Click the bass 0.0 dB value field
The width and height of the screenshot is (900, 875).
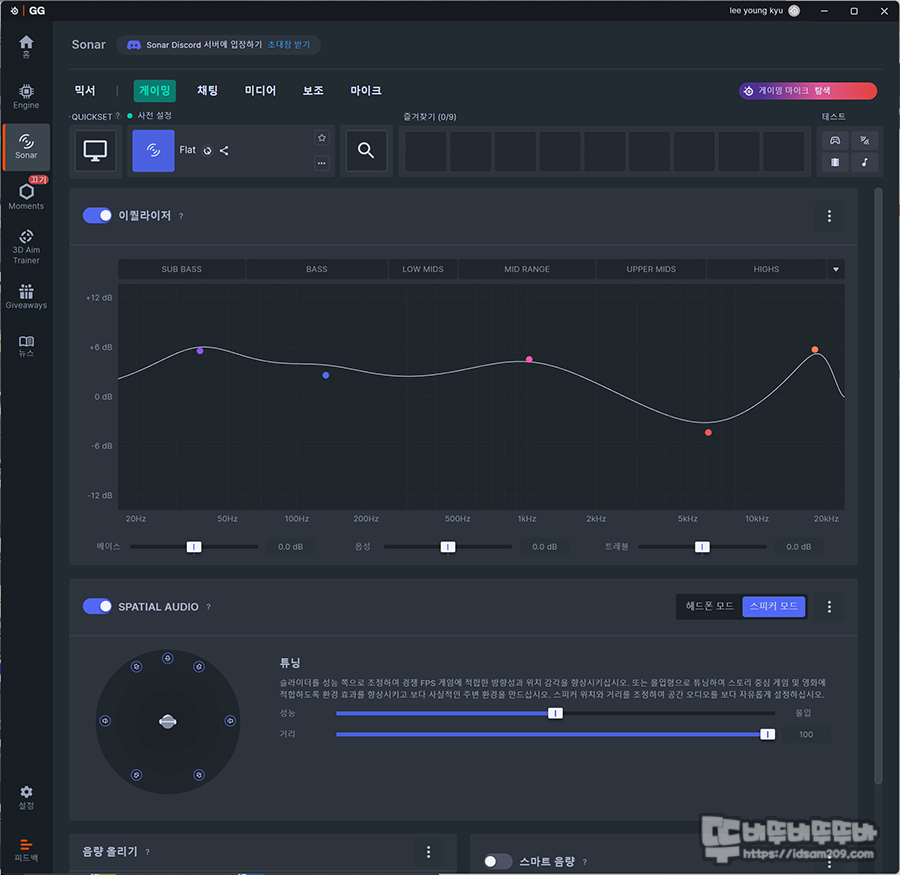(x=290, y=547)
